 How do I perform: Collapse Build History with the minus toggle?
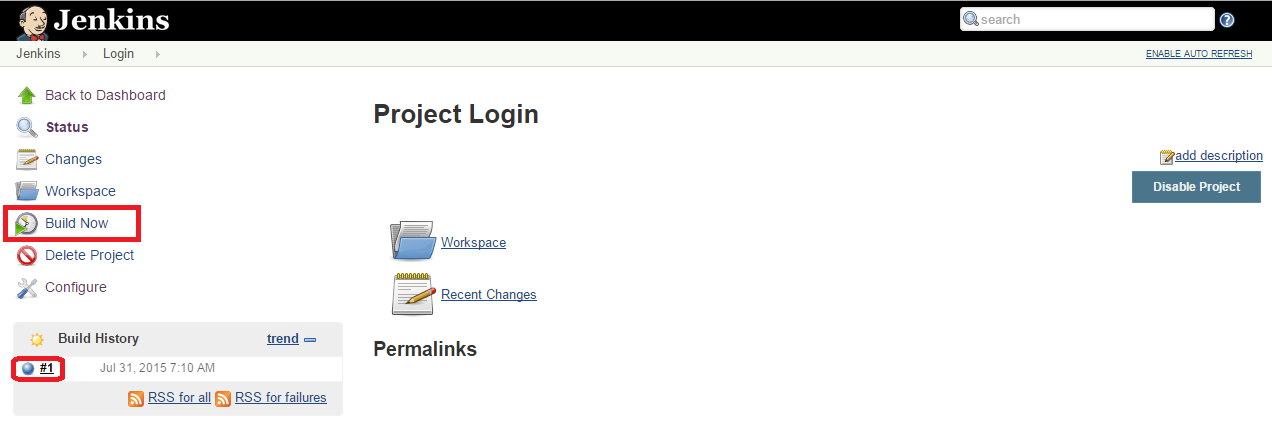click(310, 340)
